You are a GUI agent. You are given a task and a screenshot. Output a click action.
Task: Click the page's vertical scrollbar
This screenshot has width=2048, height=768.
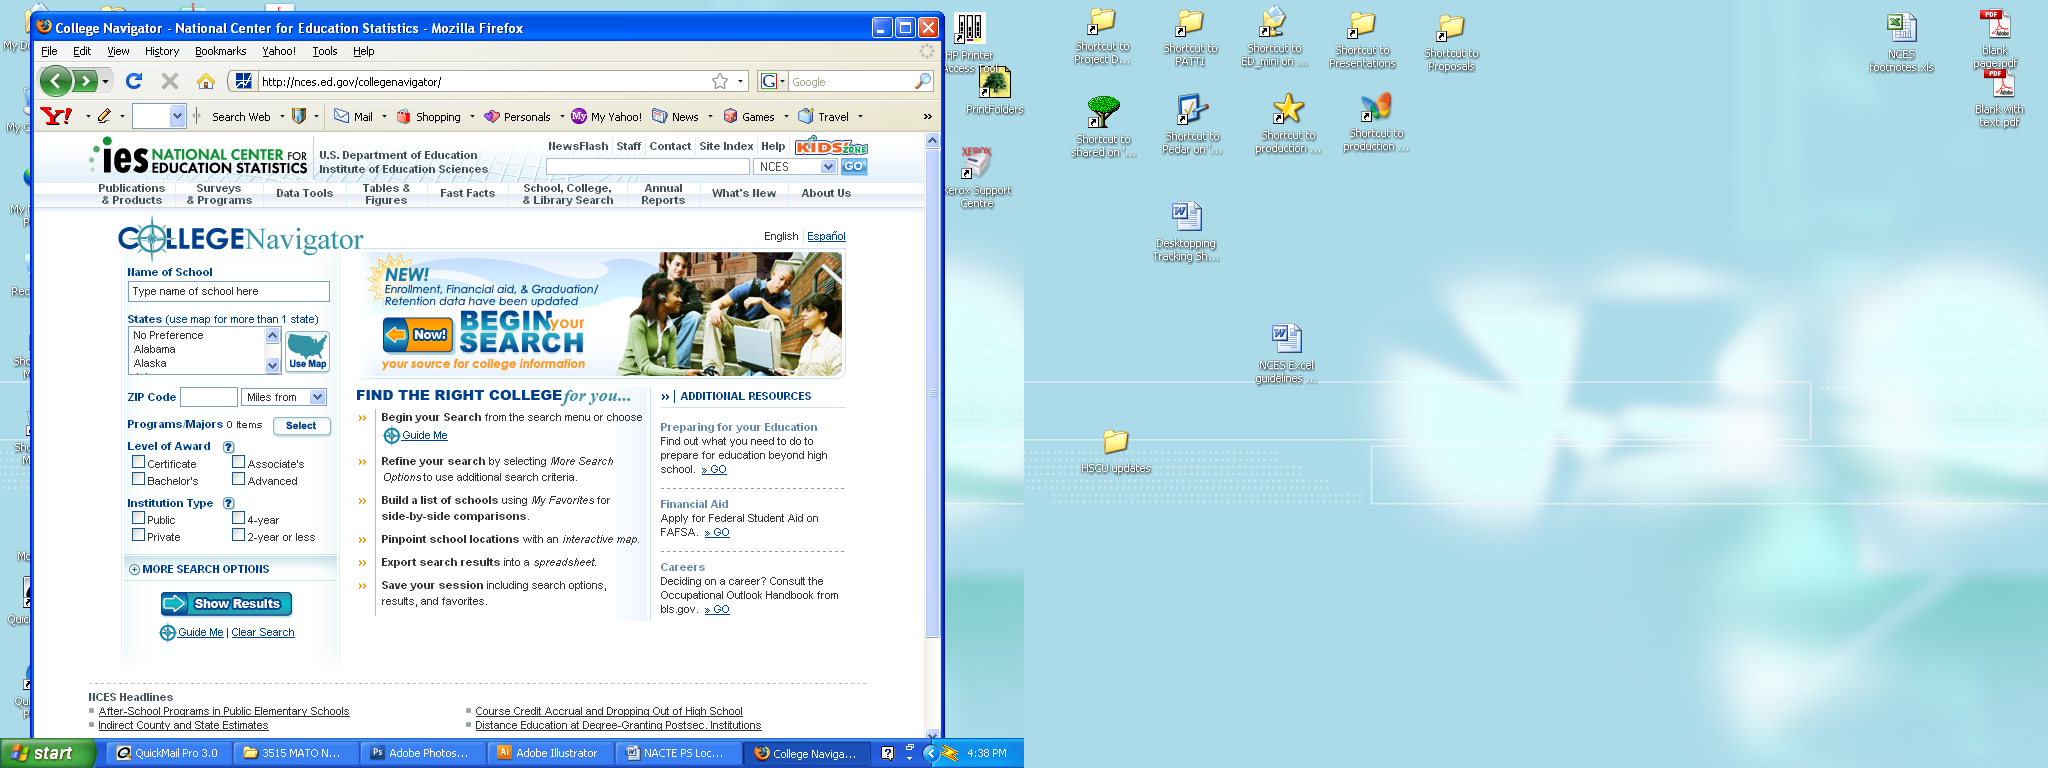[x=932, y=391]
